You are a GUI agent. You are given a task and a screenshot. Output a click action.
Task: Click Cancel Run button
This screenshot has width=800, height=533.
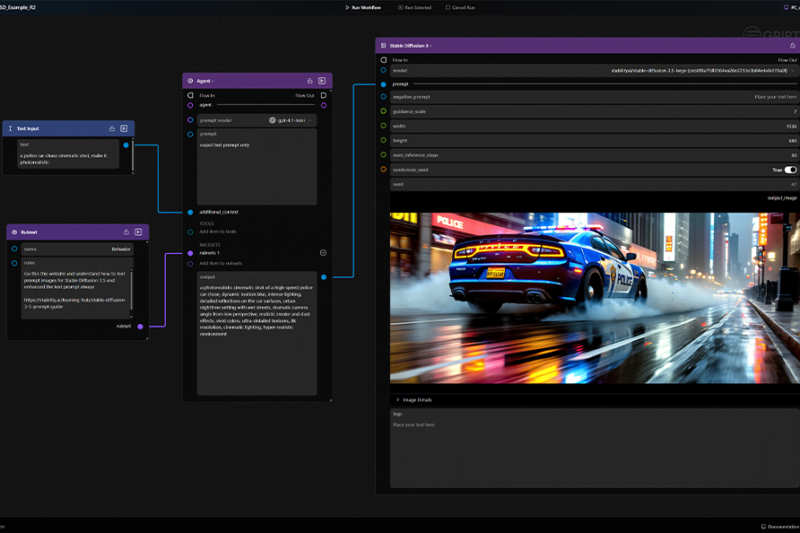tap(459, 7)
